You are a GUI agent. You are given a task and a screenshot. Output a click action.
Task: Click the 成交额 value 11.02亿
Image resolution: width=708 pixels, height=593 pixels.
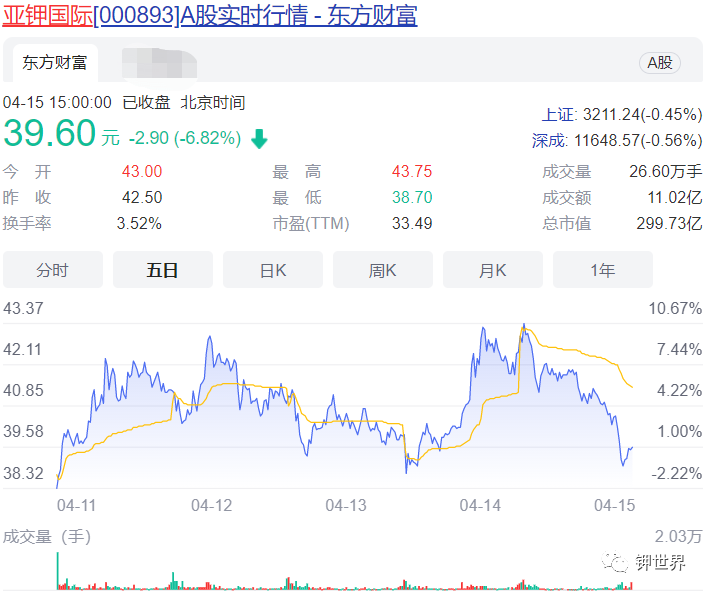[675, 197]
